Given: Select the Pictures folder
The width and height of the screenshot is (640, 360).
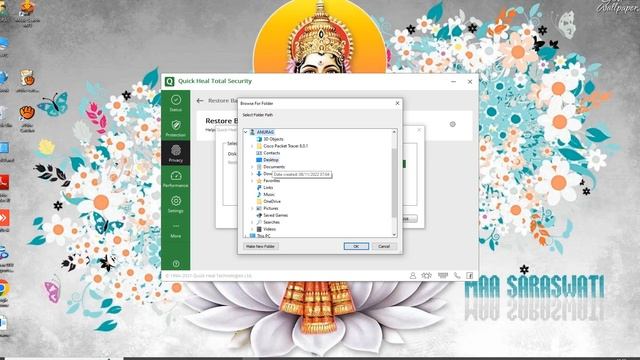Looking at the screenshot, I should [x=267, y=208].
